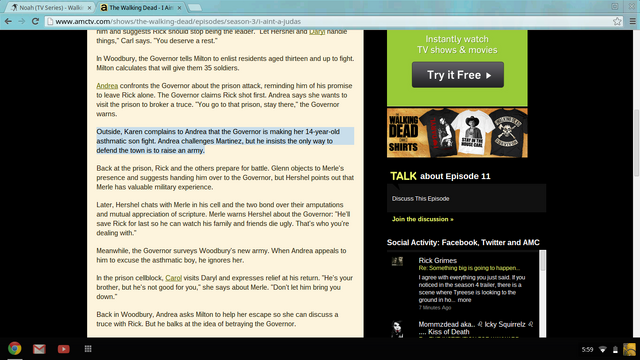Click the Wi-Fi status icon
This screenshot has width=640, height=360.
coord(602,349)
